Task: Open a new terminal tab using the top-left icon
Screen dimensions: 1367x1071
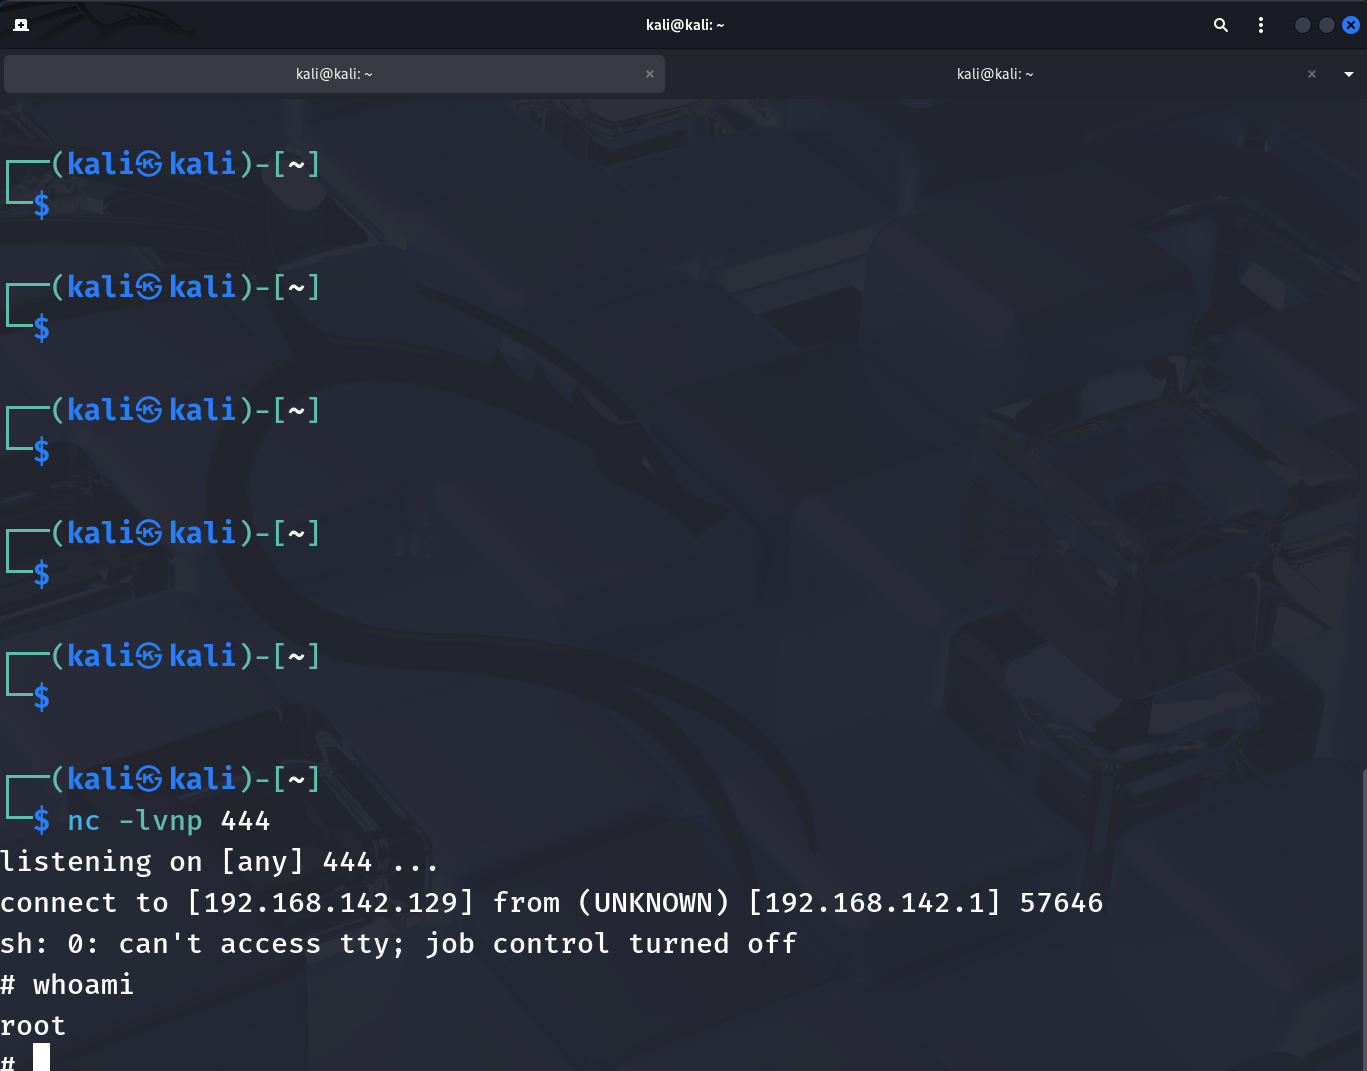Action: [x=21, y=25]
